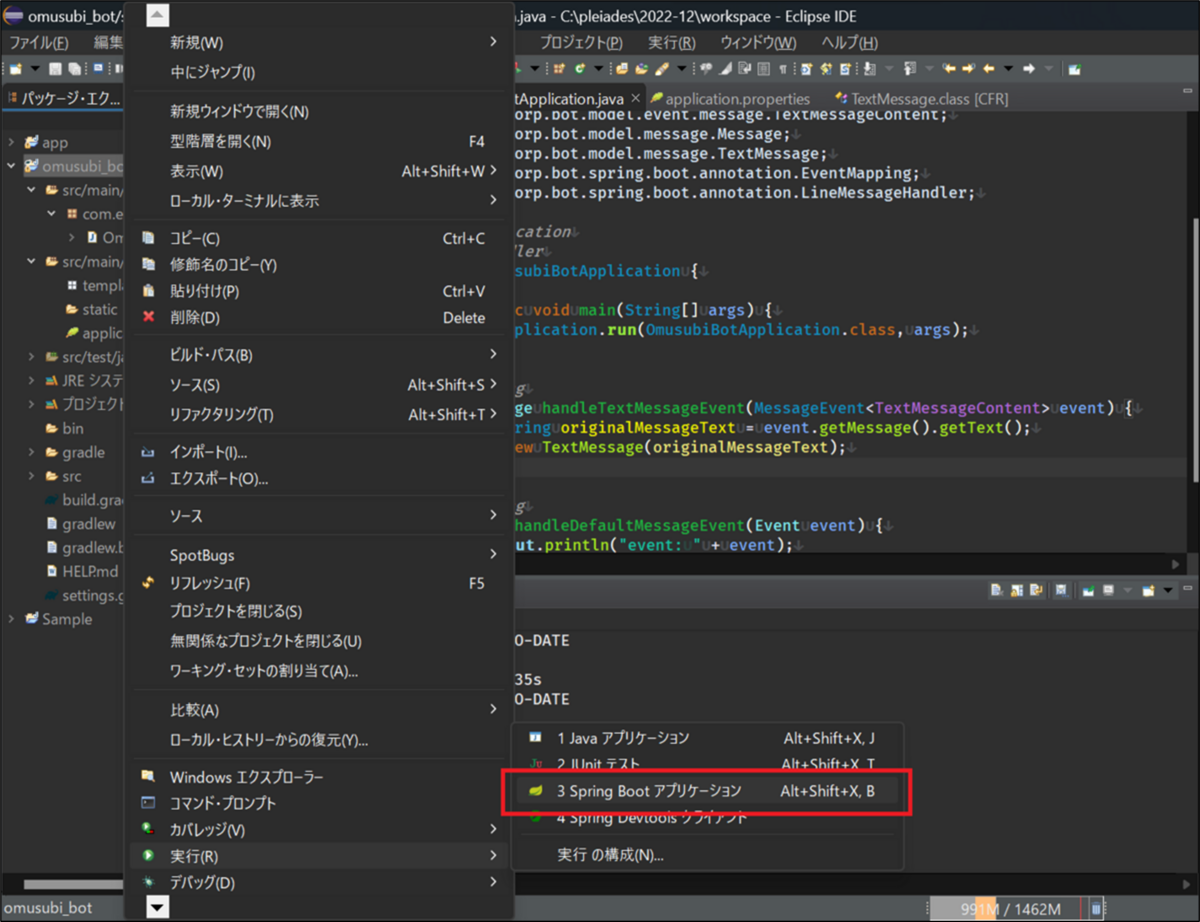Click the Last Edit Location icon

coord(949,69)
